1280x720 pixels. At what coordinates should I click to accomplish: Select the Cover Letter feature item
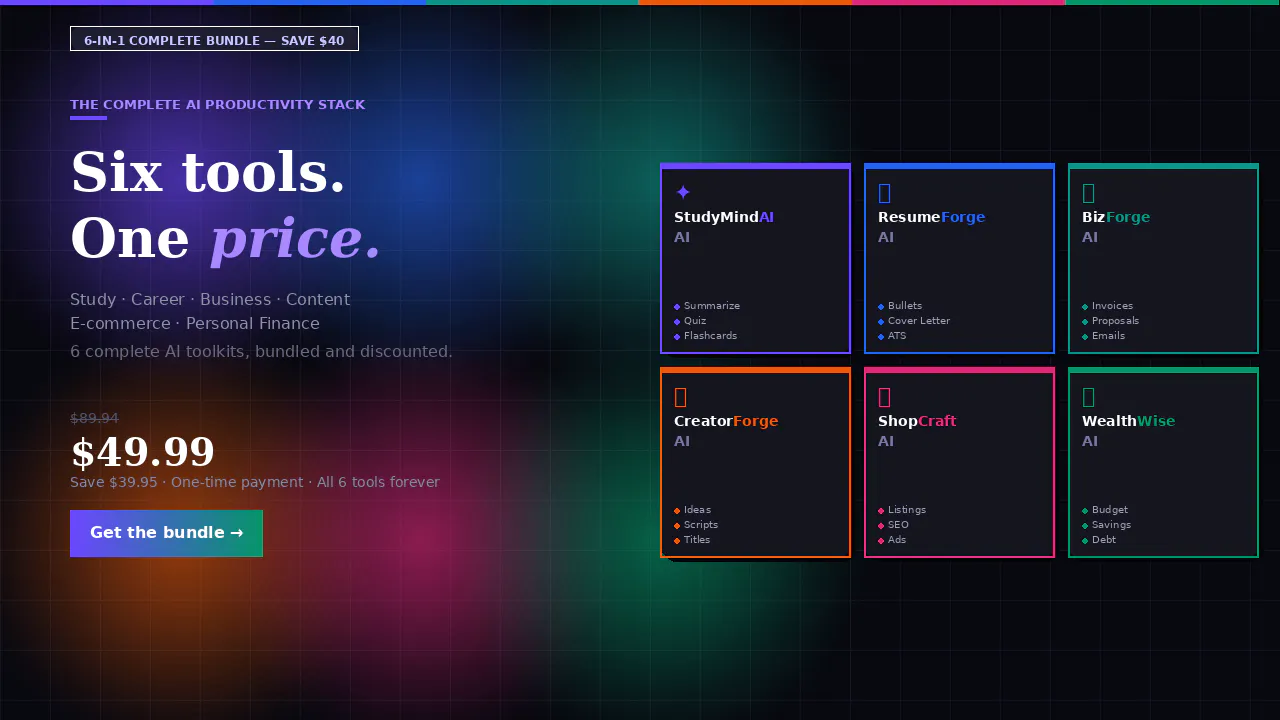click(914, 321)
